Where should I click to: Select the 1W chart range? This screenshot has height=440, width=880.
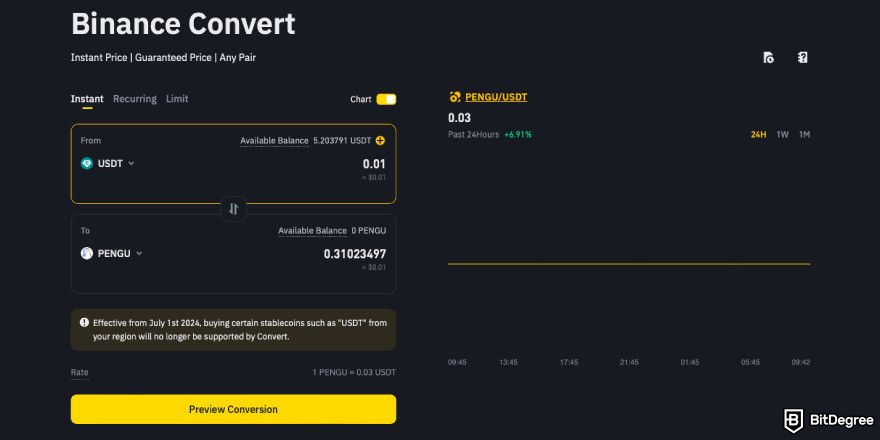(x=782, y=135)
